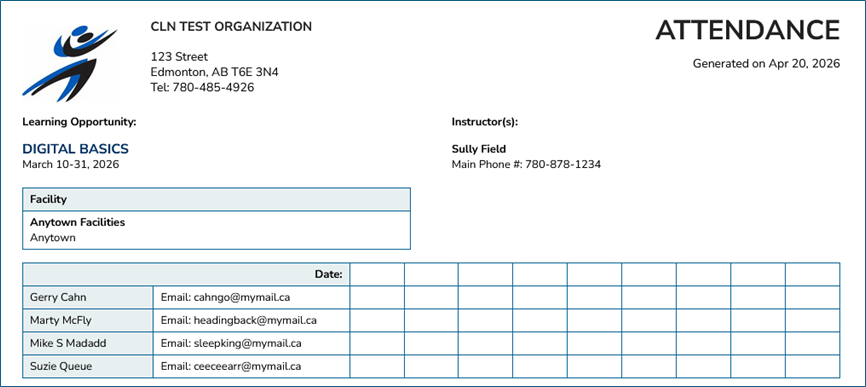This screenshot has height=387, width=866.
Task: Select the CLN TEST ORGANIZATION heading
Action: (231, 26)
